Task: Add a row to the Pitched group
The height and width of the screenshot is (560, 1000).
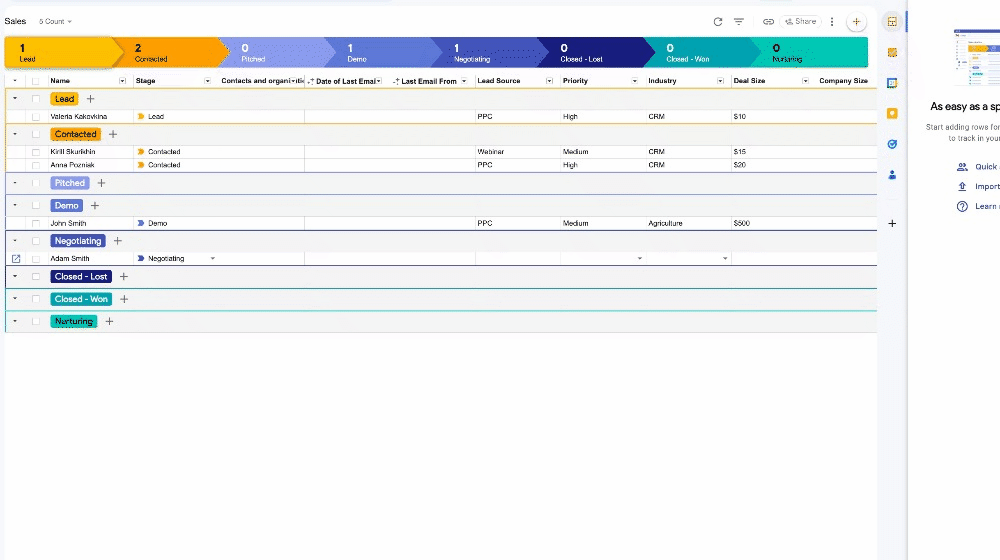Action: pos(101,183)
